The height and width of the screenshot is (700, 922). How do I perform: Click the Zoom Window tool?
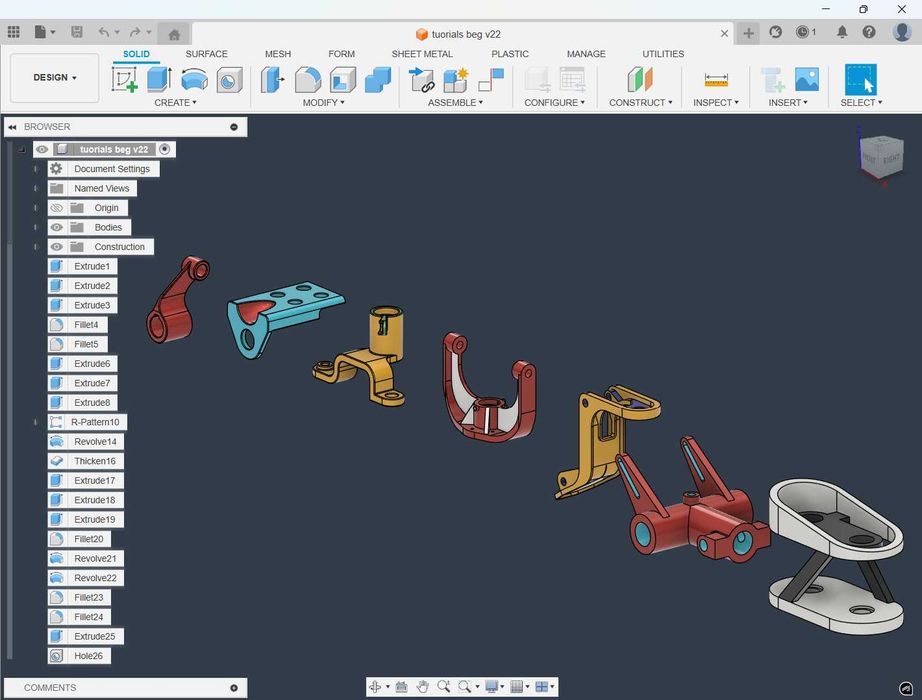(x=465, y=686)
